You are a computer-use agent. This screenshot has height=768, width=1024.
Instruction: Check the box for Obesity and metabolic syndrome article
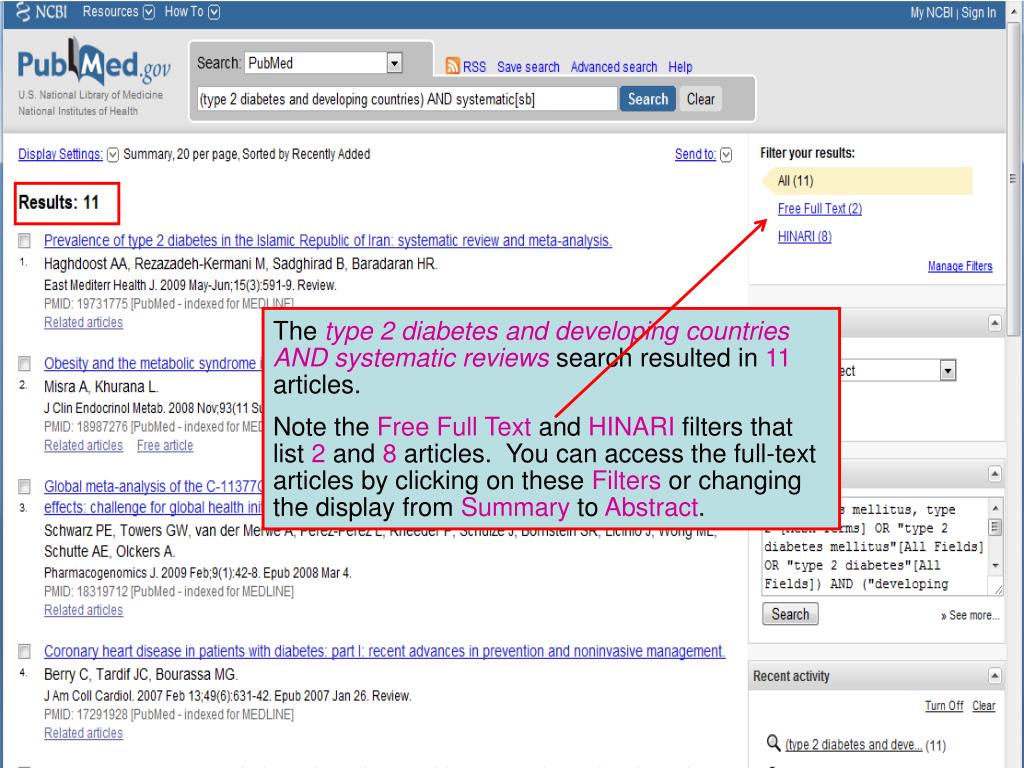[x=24, y=363]
